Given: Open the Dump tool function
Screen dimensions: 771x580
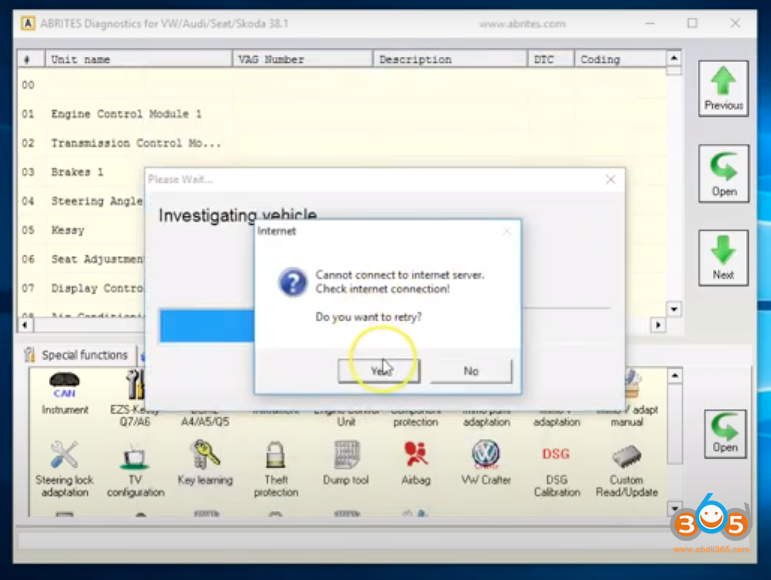Looking at the screenshot, I should tap(346, 463).
